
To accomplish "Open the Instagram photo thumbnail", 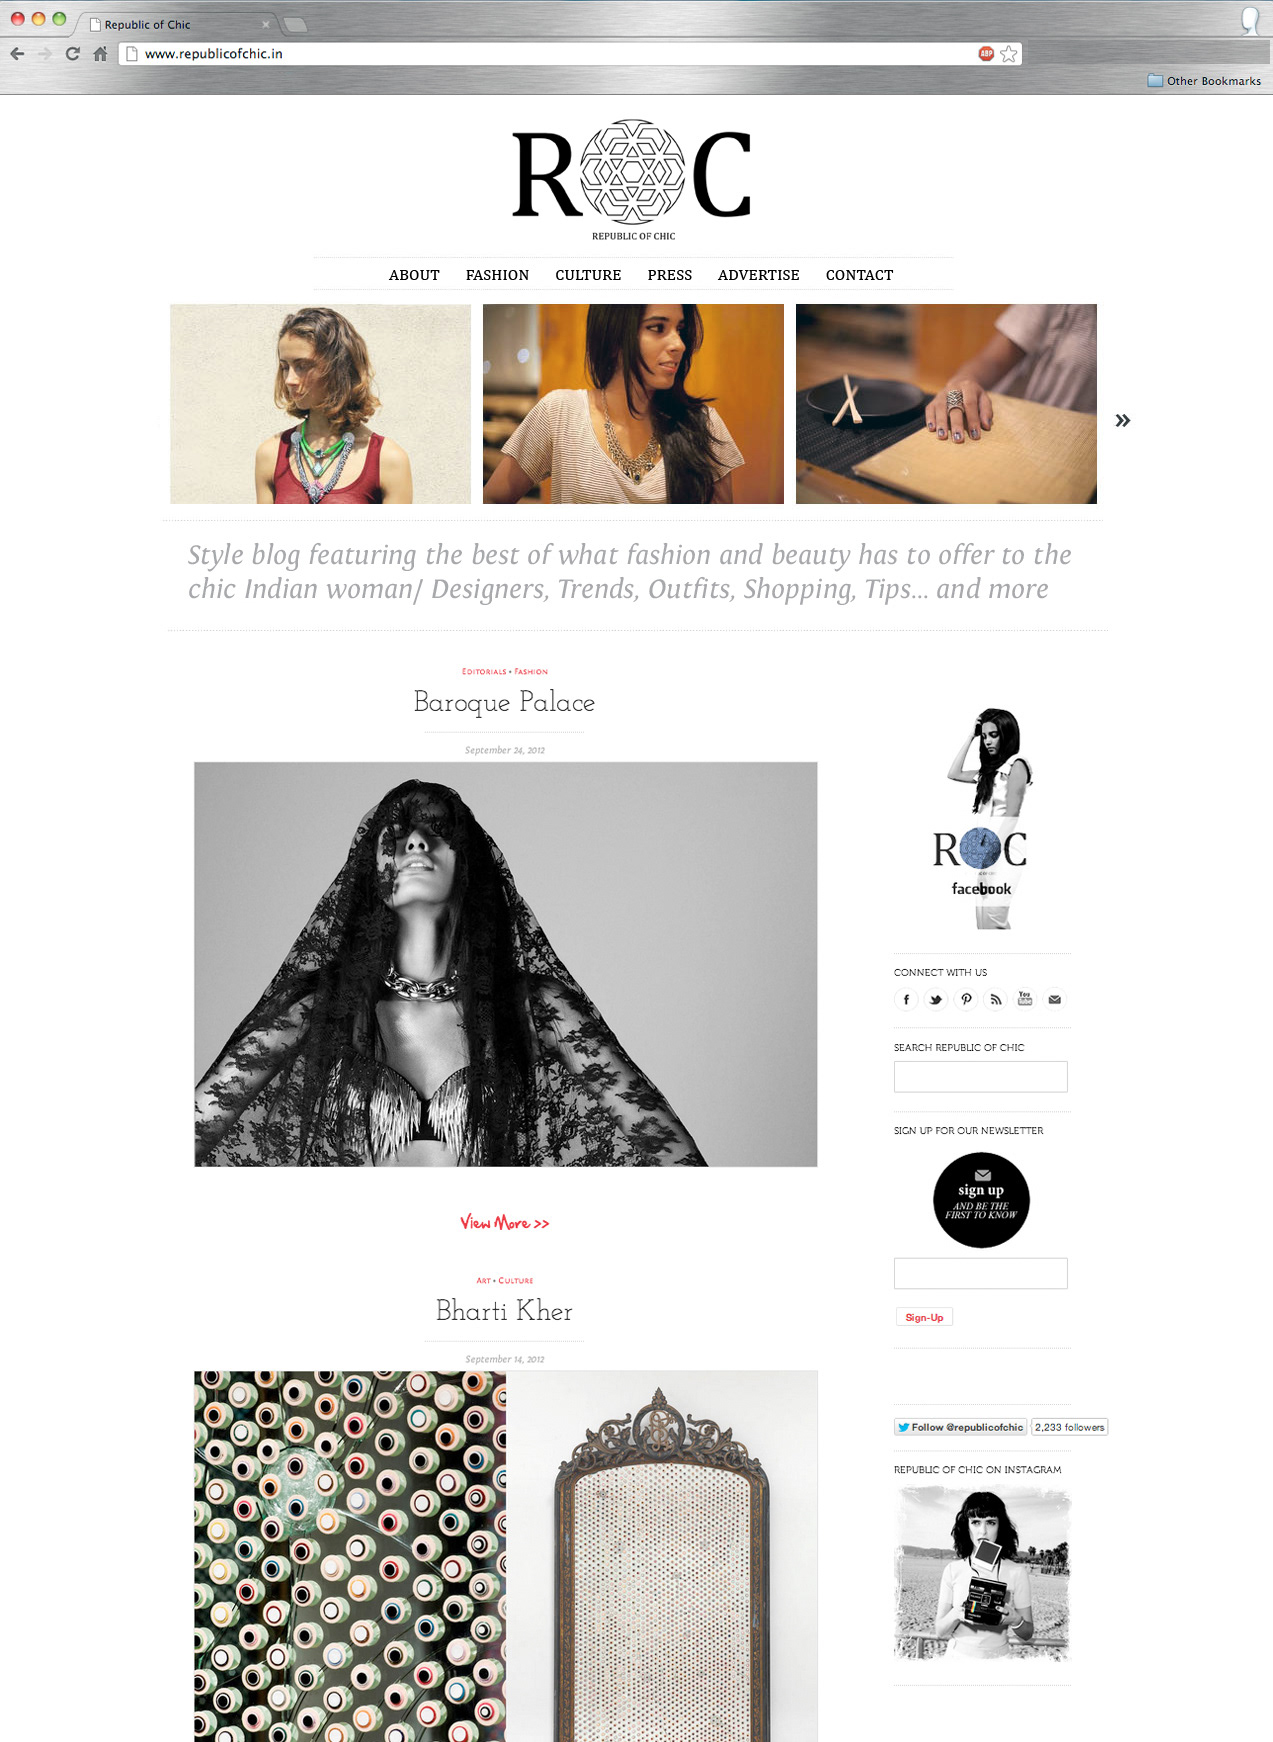I will [x=982, y=1574].
